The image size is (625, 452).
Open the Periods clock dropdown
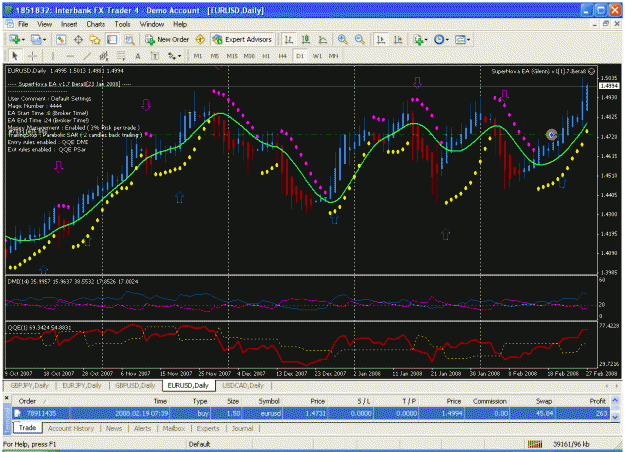[x=441, y=39]
